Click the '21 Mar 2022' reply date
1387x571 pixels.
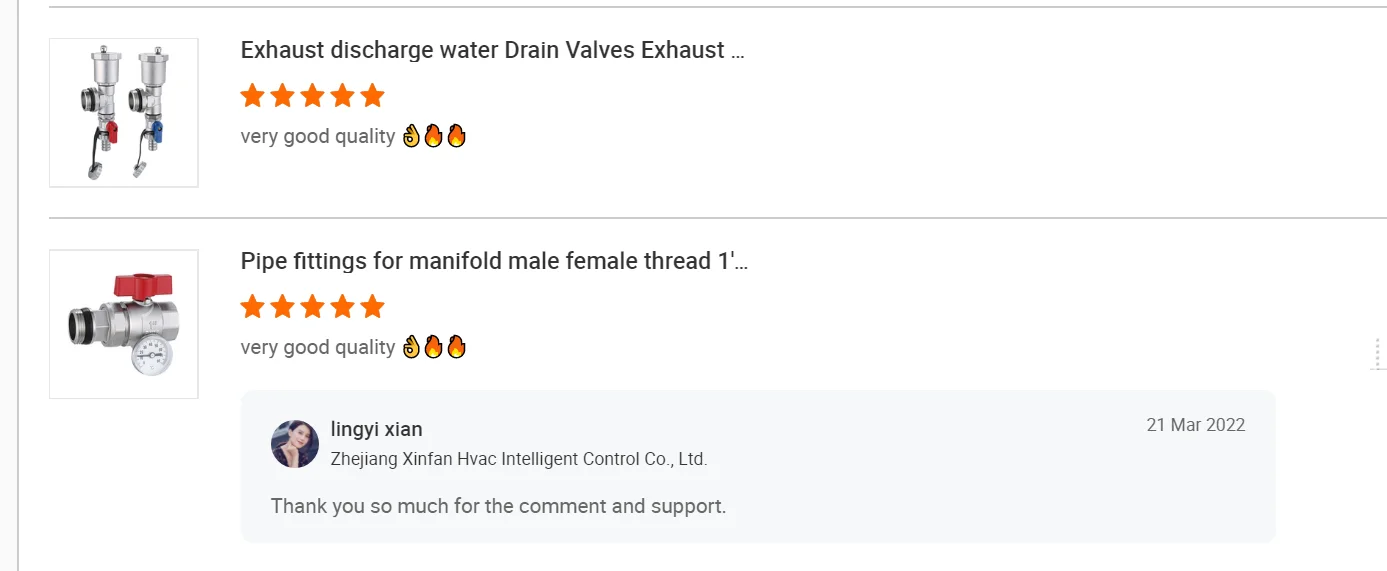1195,425
